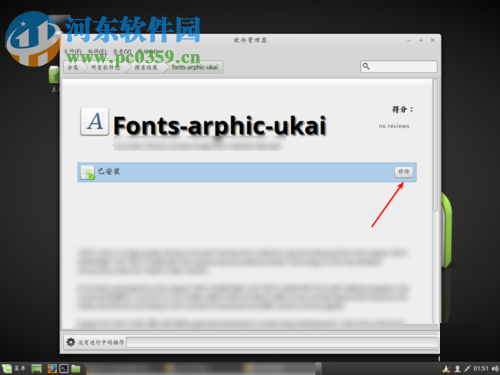Open the 文件(F) menu

tap(73, 51)
